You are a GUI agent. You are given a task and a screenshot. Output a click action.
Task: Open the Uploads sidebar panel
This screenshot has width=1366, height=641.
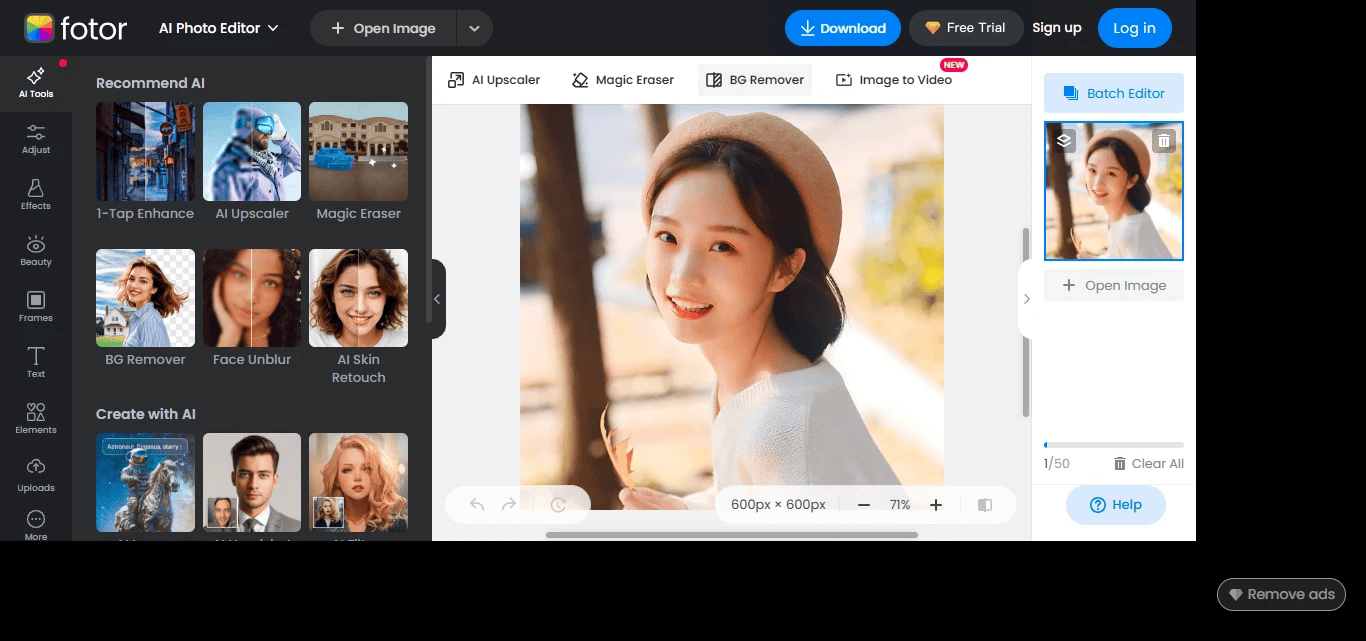pyautogui.click(x=36, y=476)
